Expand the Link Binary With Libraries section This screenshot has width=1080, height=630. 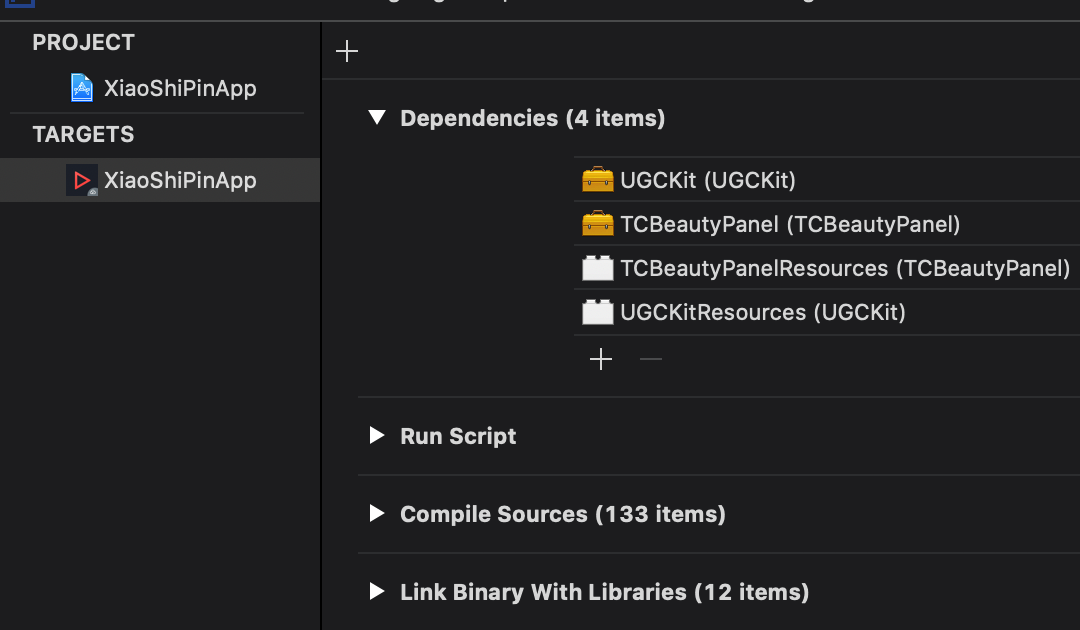tap(377, 592)
